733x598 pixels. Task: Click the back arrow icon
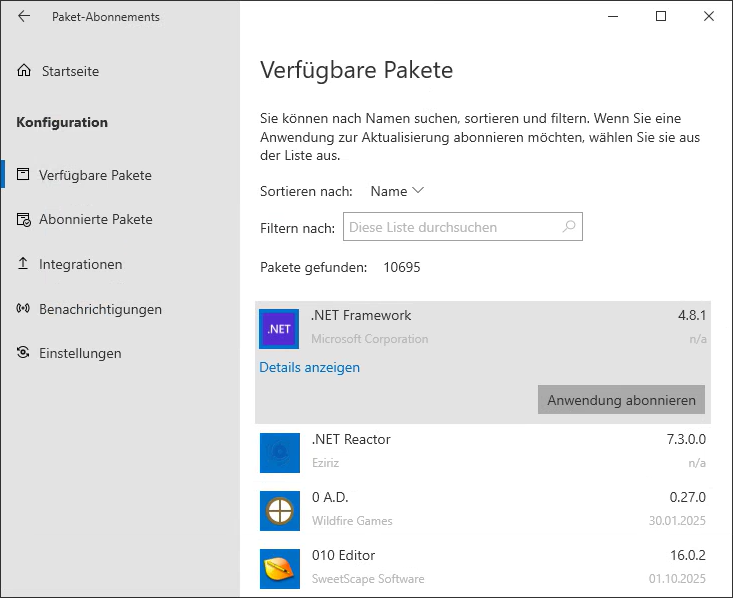[x=24, y=16]
